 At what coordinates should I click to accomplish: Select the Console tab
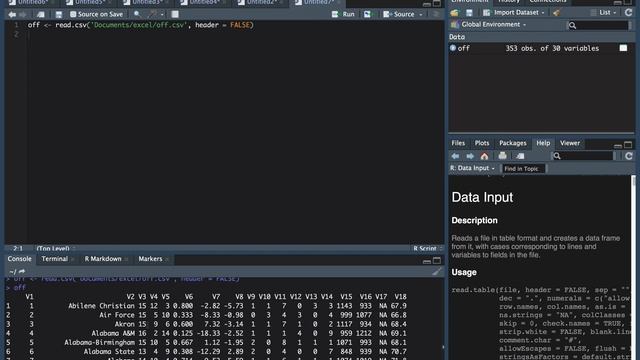click(20, 259)
